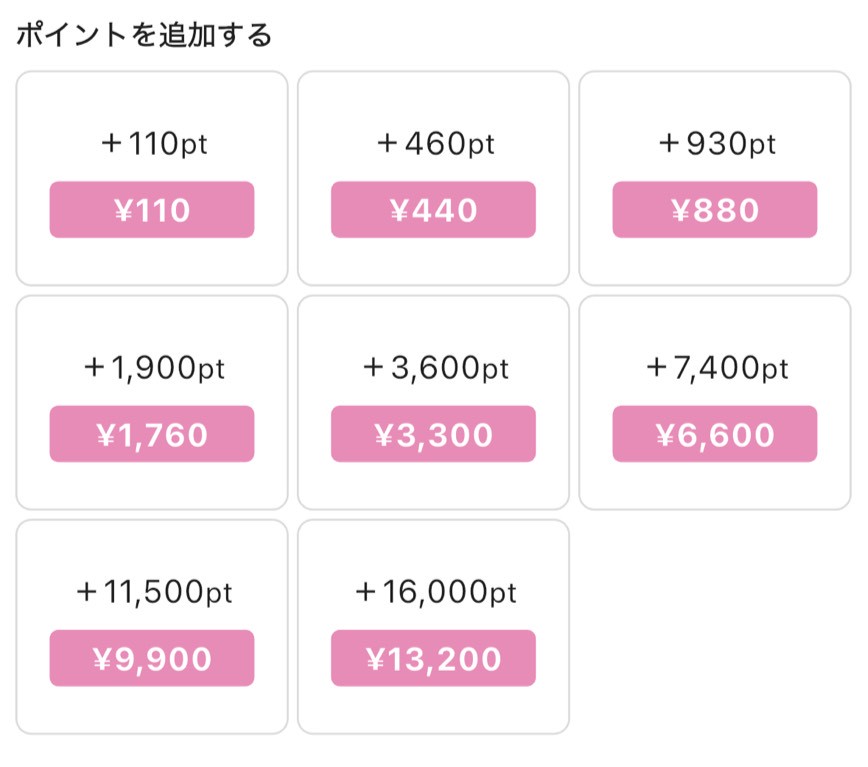
Task: Click the +110pt label text
Action: pos(153,145)
